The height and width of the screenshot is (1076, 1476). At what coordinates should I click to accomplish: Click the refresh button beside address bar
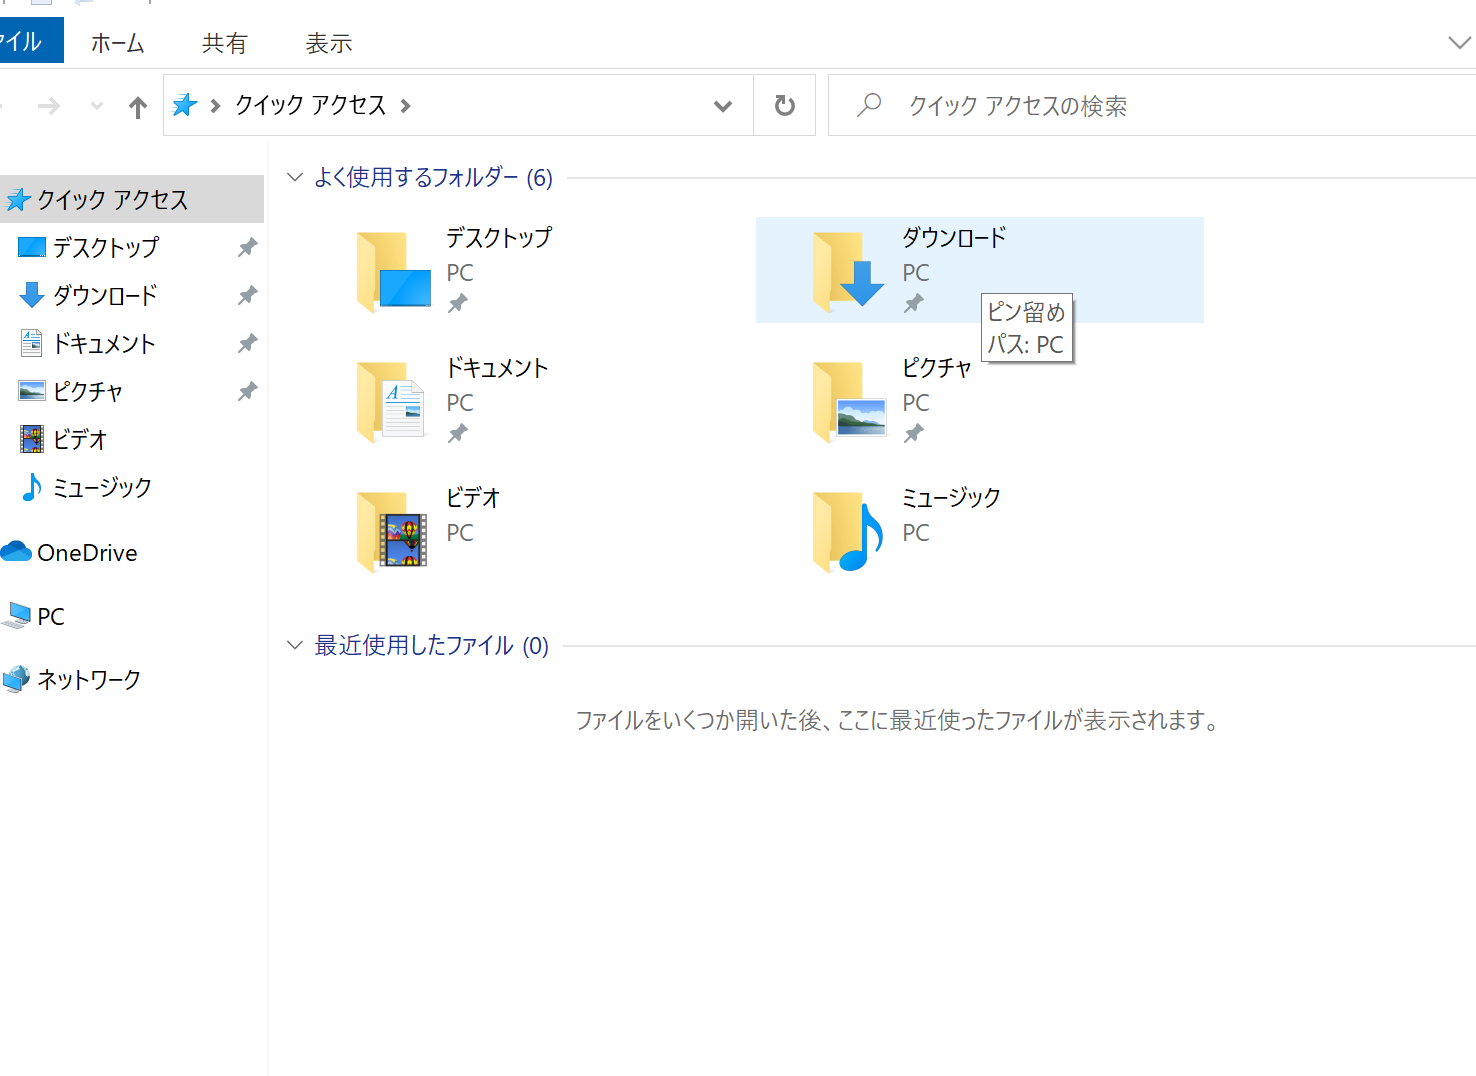point(784,105)
